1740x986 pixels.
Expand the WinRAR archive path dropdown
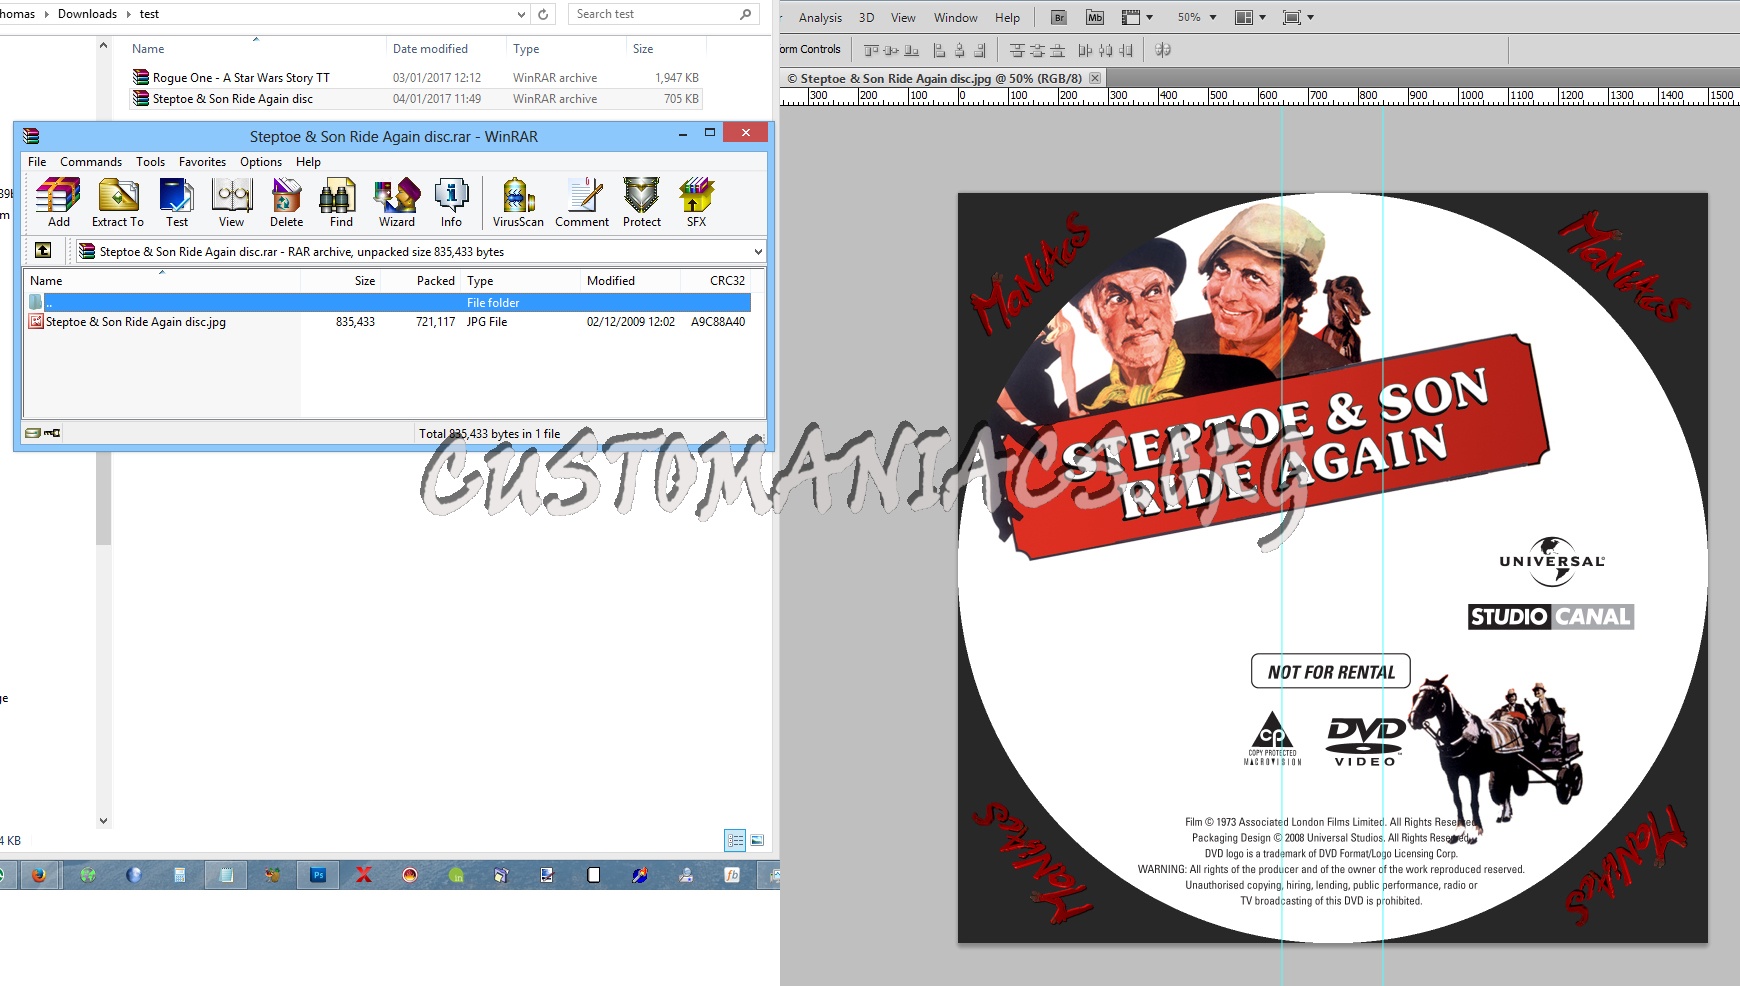click(x=757, y=252)
